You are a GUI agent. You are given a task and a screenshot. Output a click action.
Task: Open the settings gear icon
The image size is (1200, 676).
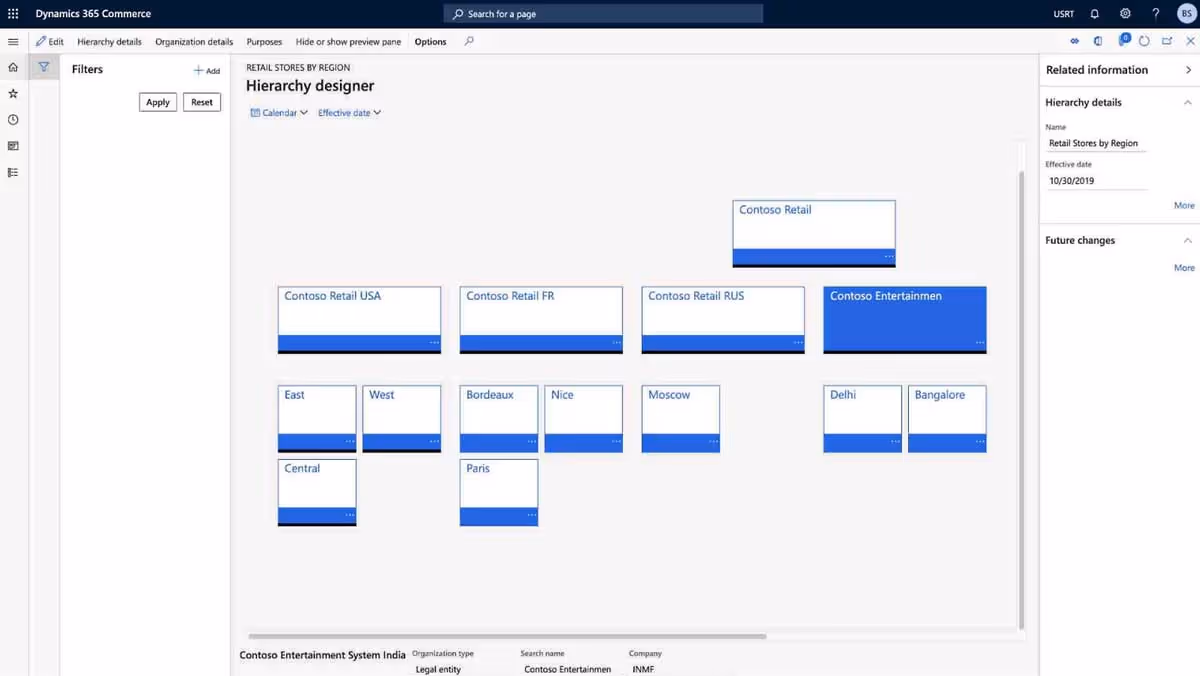[x=1124, y=13]
